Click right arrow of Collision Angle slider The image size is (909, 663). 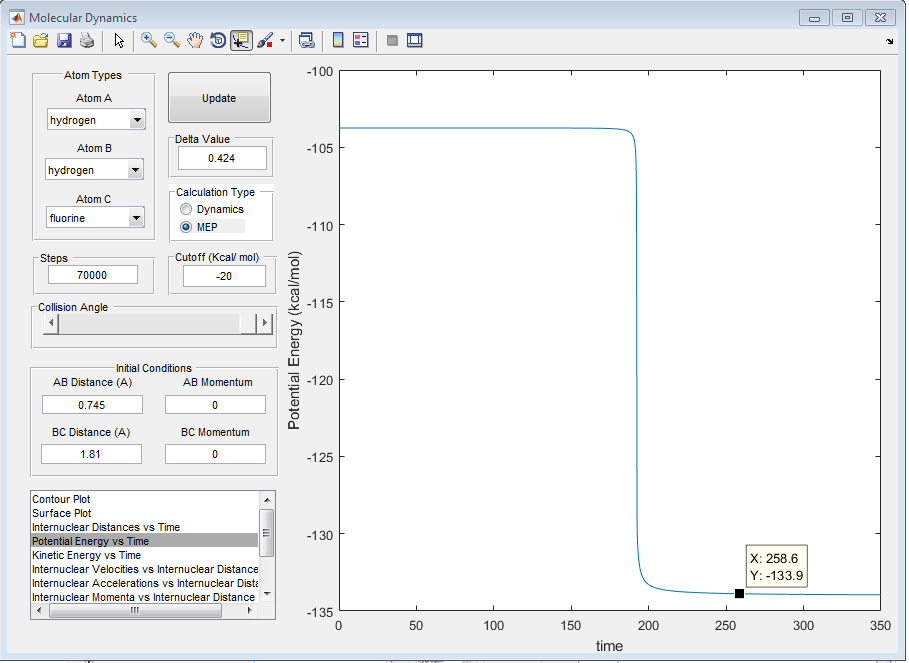tap(265, 323)
